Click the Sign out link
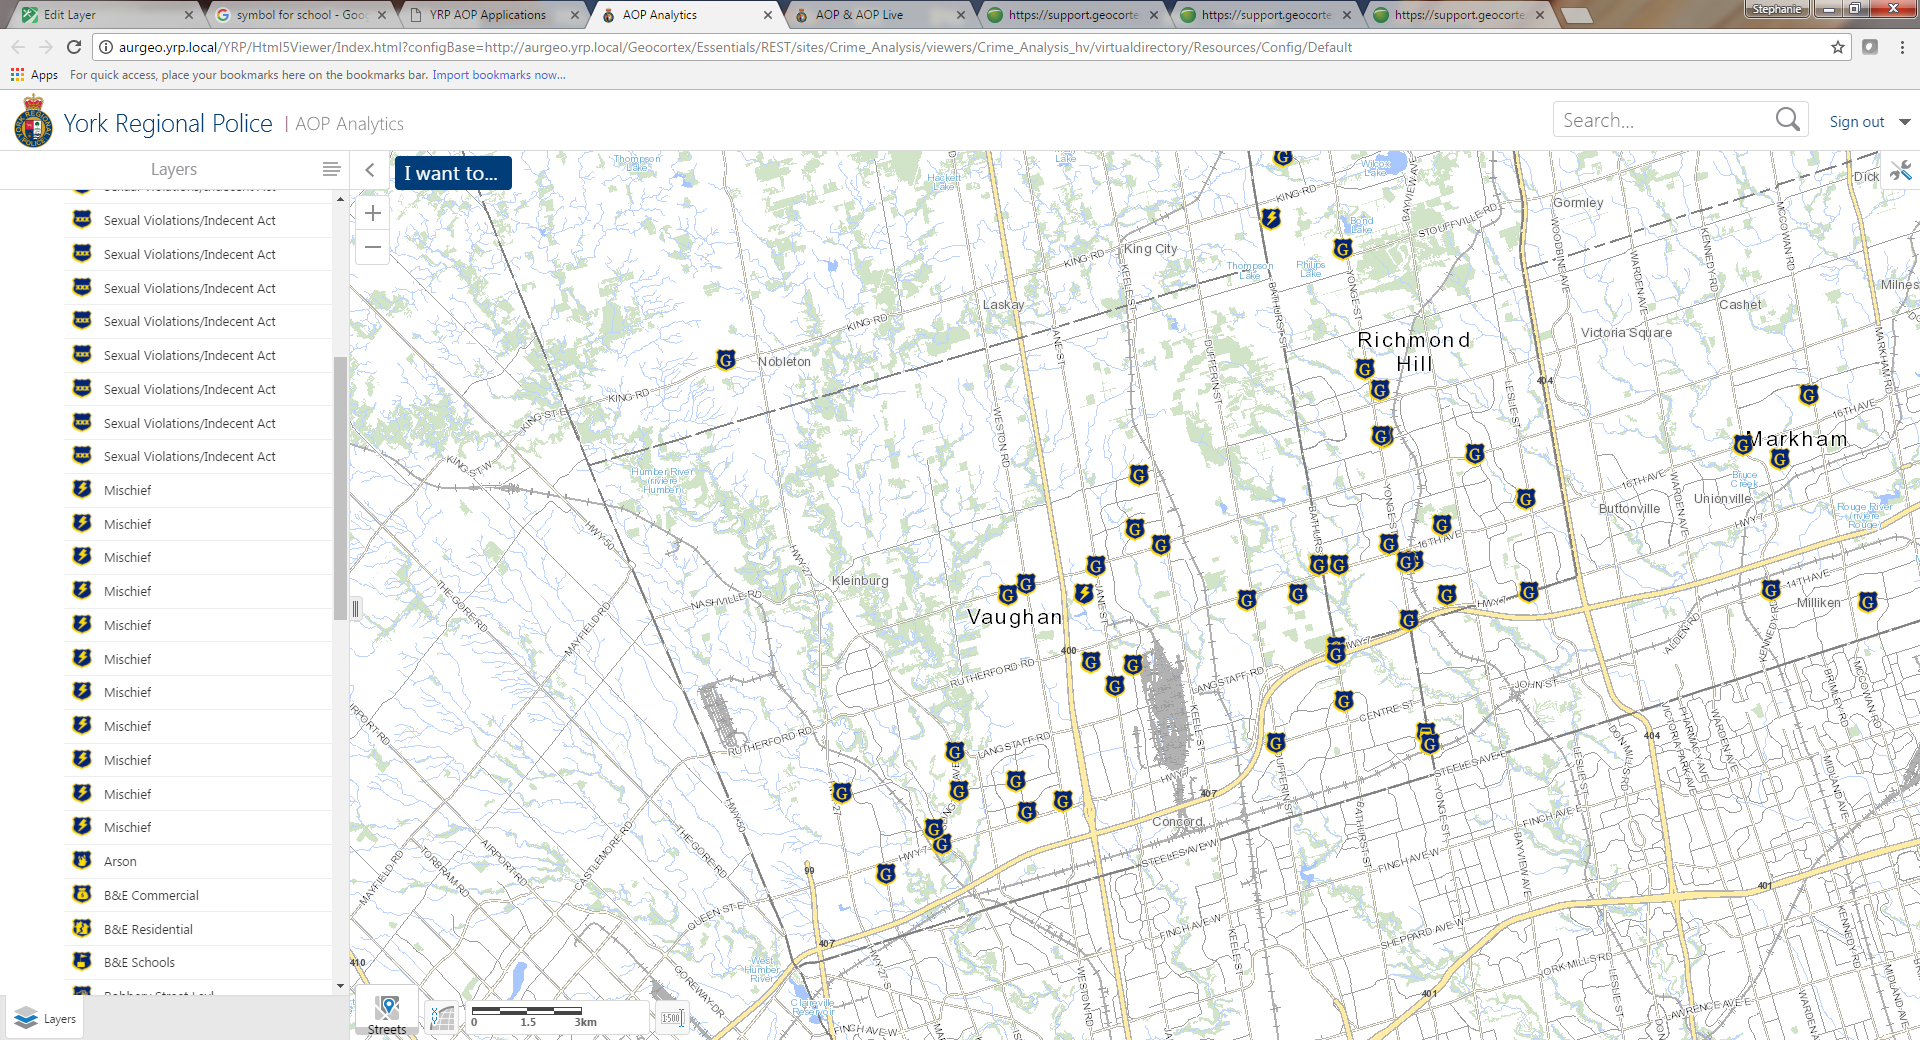The image size is (1920, 1040). click(x=1856, y=122)
